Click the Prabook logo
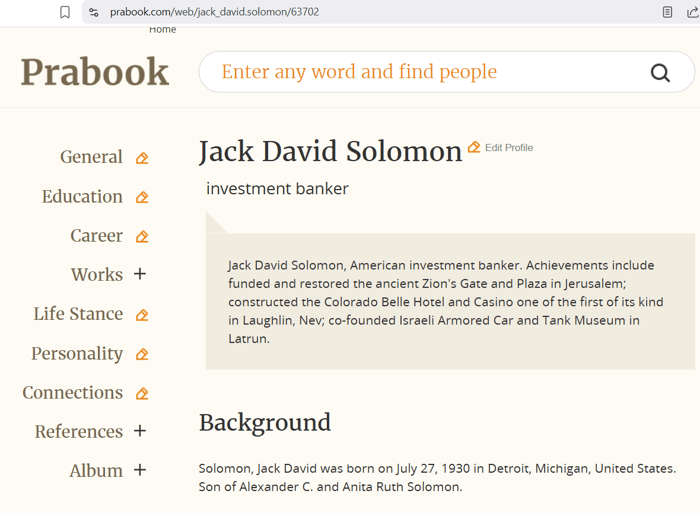The height and width of the screenshot is (513, 700). pos(95,72)
